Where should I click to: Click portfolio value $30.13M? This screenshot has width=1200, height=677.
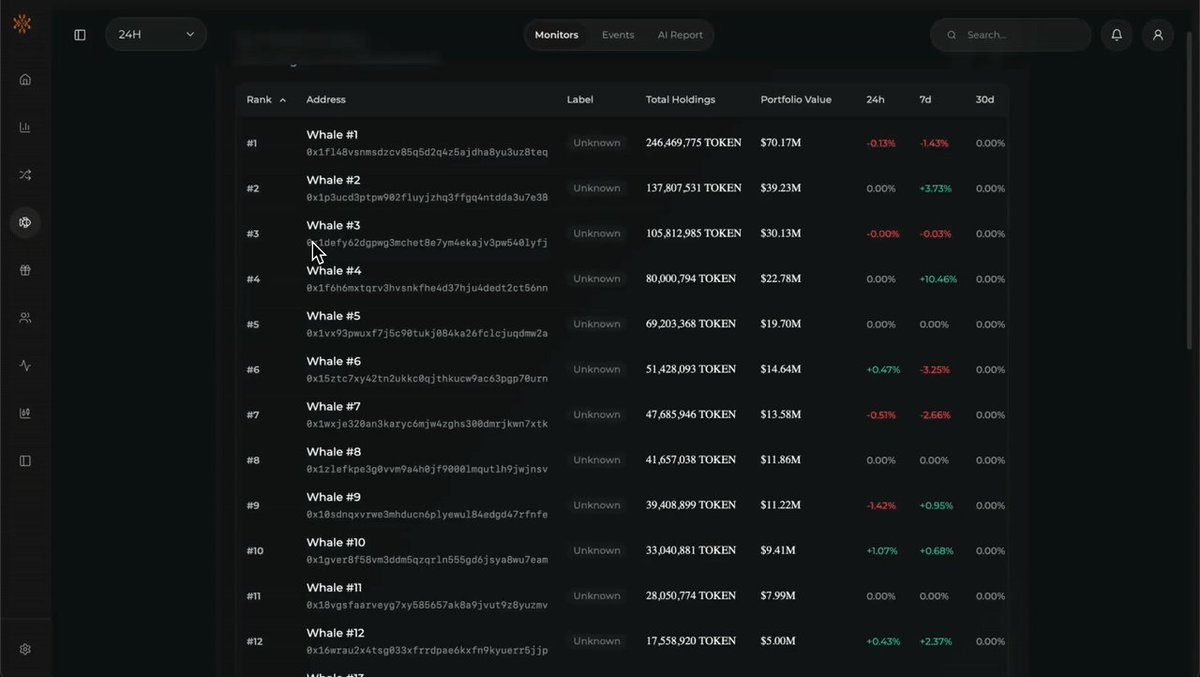[x=781, y=233]
